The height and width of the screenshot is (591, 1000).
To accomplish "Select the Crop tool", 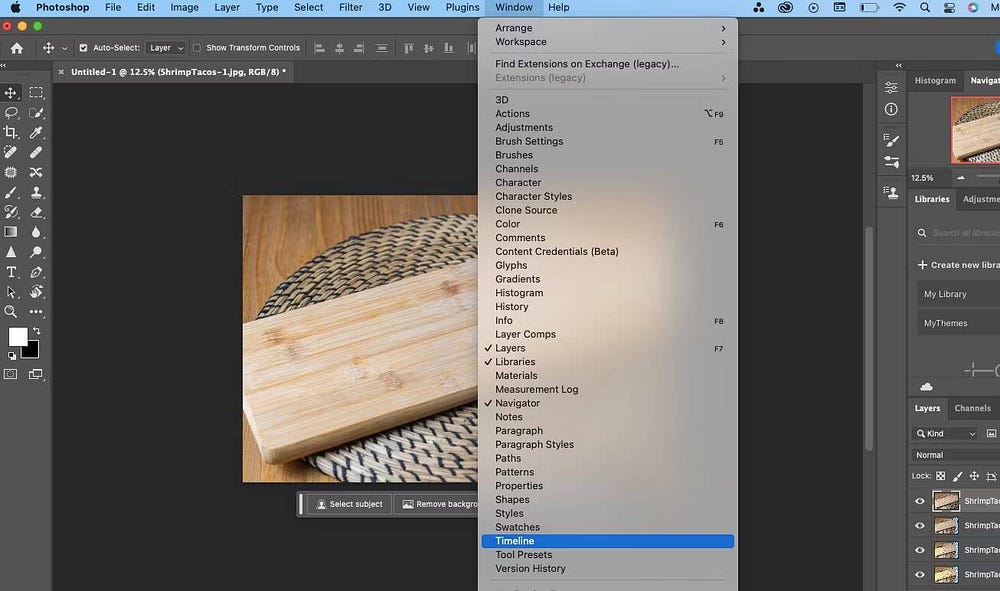I will tap(12, 132).
